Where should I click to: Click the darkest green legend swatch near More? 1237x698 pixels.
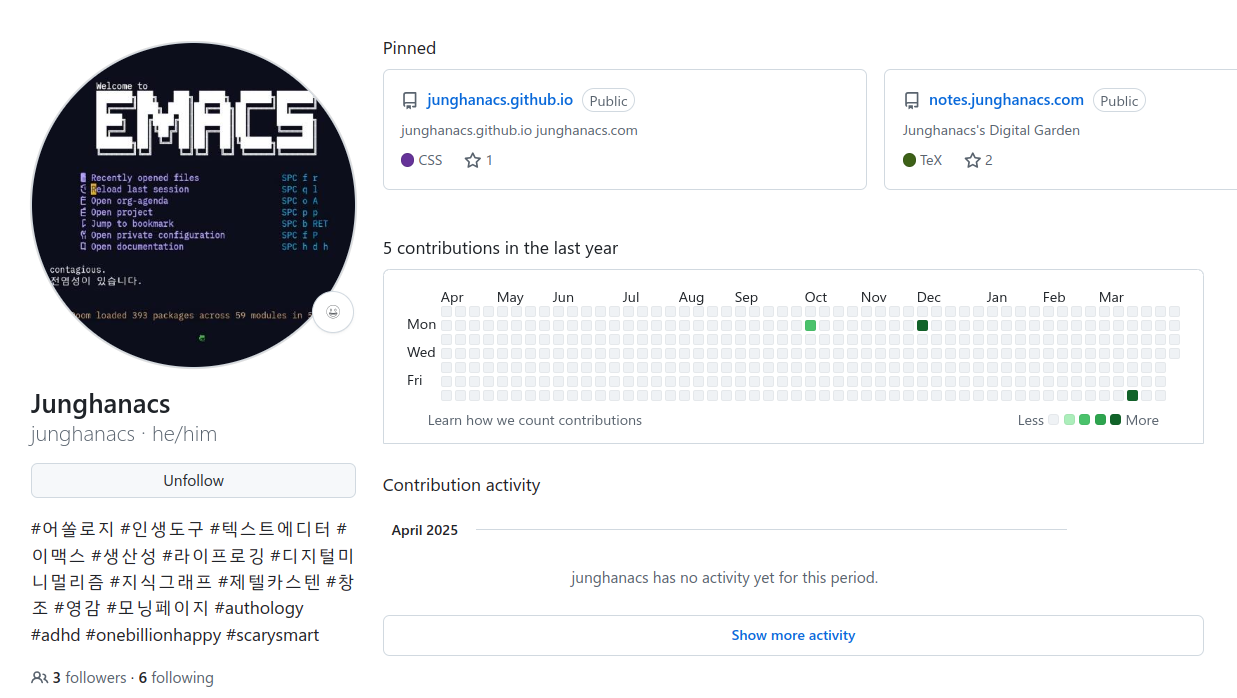pyautogui.click(x=1116, y=420)
